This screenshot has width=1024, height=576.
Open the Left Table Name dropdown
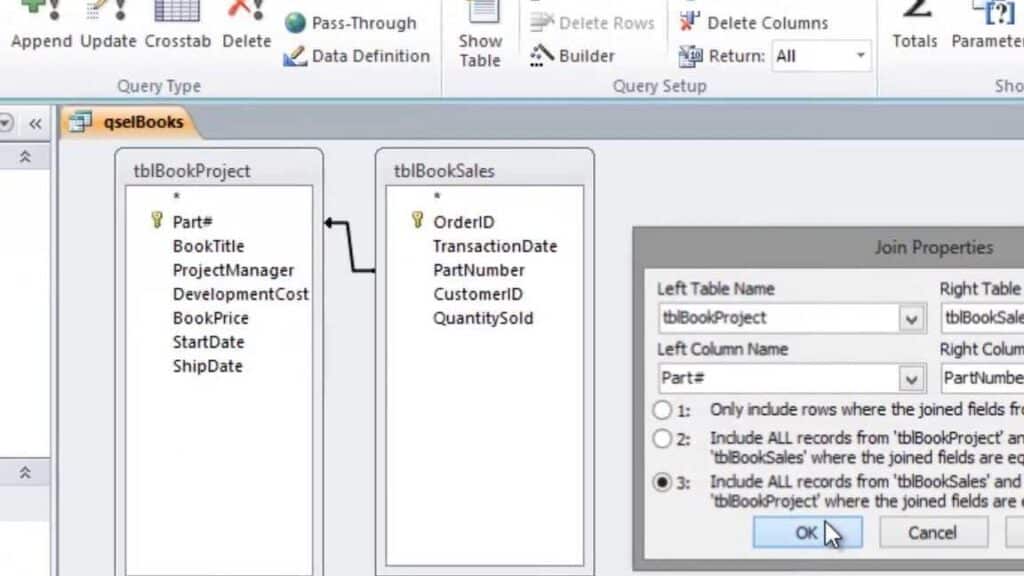click(911, 319)
